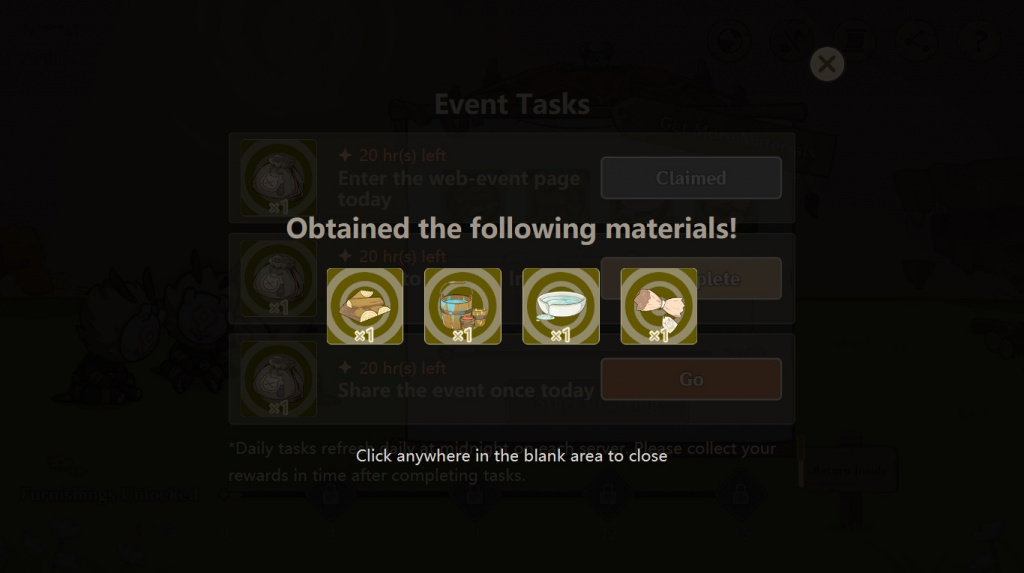Image resolution: width=1024 pixels, height=573 pixels.
Task: Open the question mark help icon
Action: point(979,41)
